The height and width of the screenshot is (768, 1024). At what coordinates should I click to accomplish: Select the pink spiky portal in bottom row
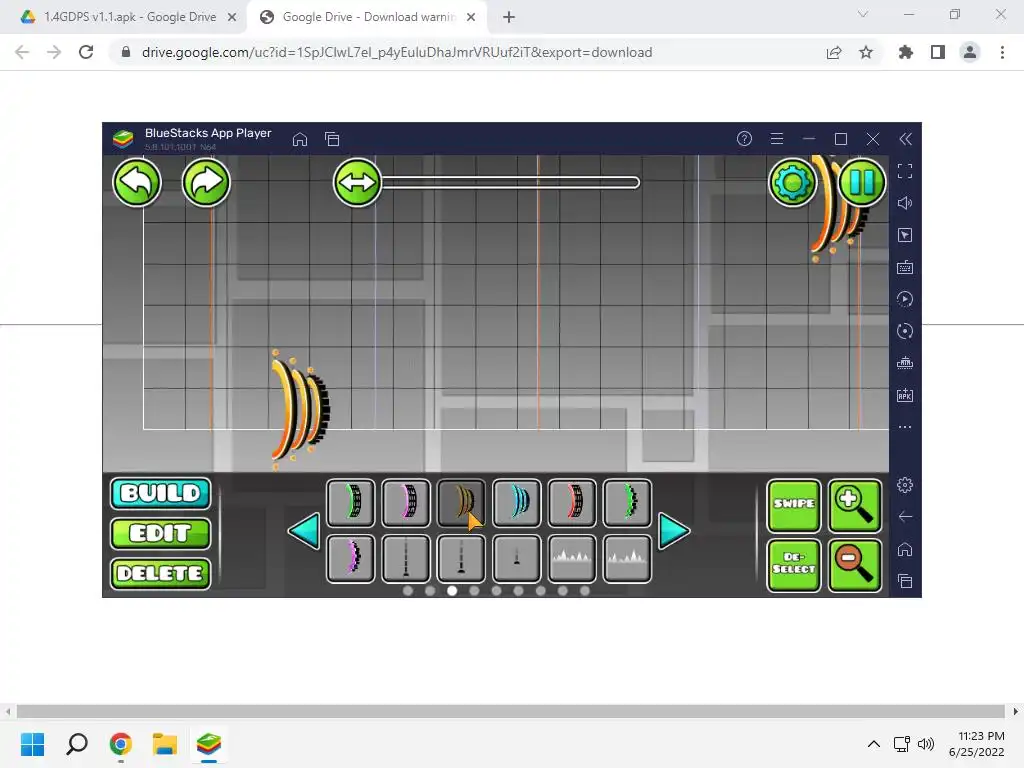pos(351,558)
